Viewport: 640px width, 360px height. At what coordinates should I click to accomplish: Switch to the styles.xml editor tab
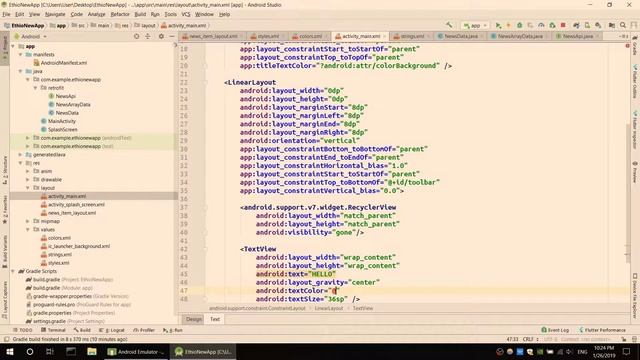pos(268,36)
